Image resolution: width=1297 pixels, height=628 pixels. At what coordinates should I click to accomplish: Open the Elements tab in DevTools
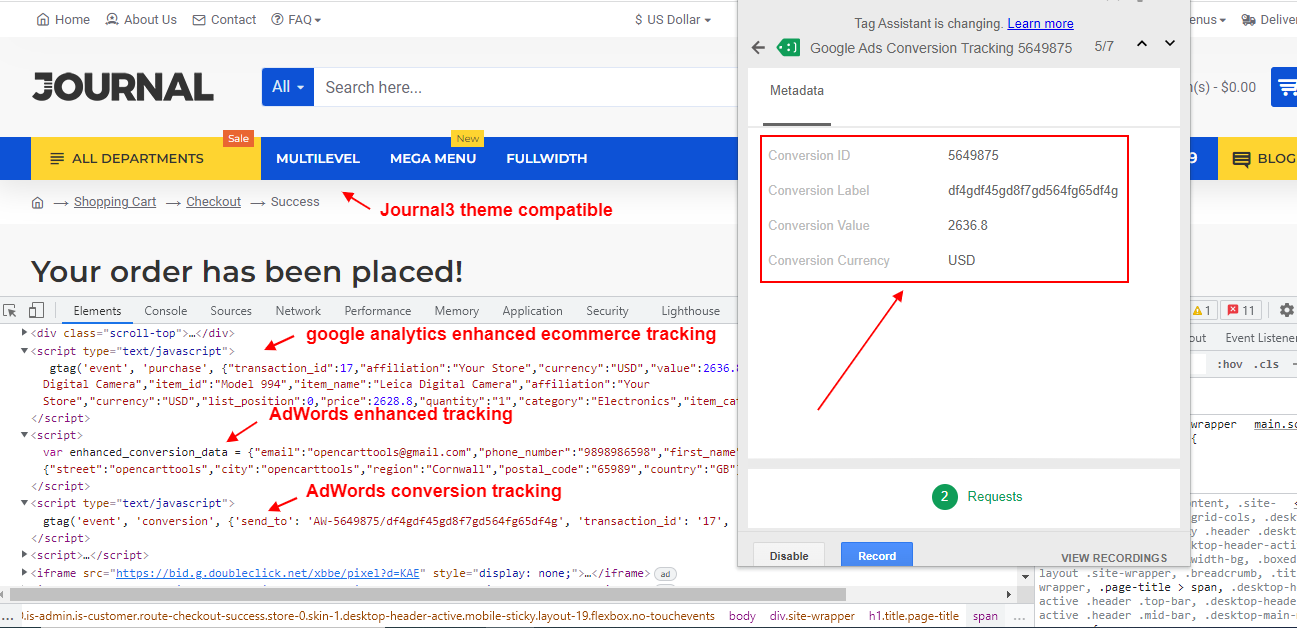click(97, 311)
